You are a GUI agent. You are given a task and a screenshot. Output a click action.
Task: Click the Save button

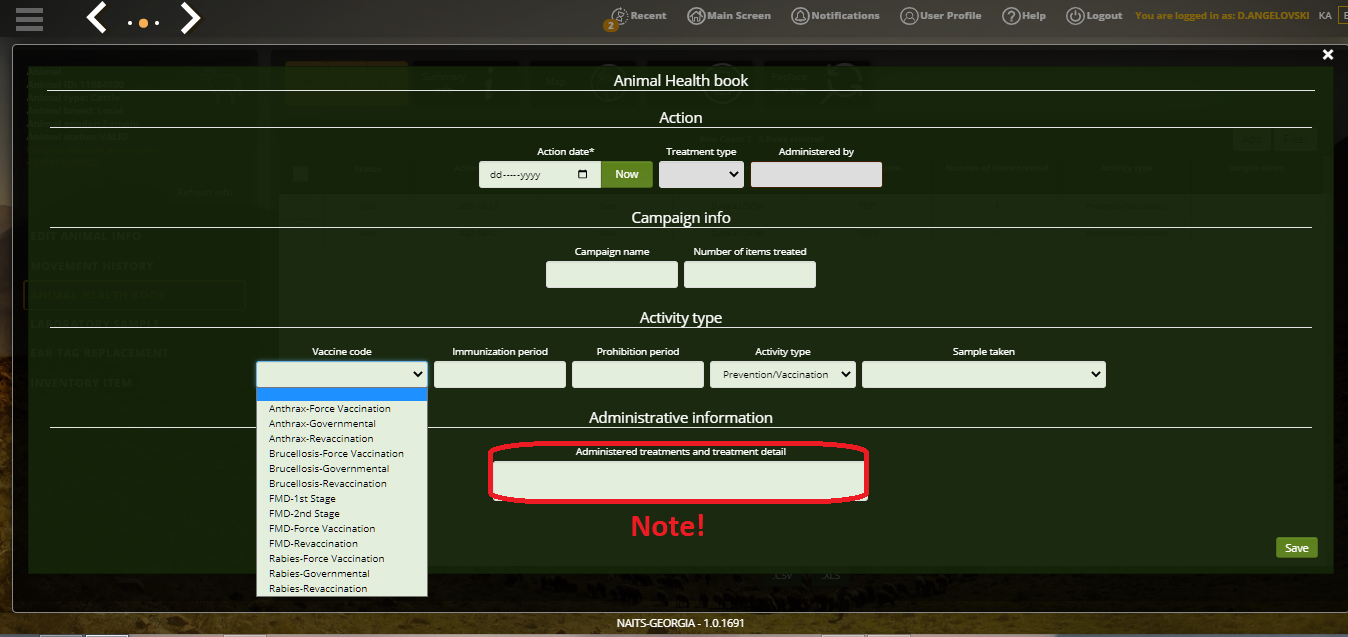click(x=1297, y=547)
